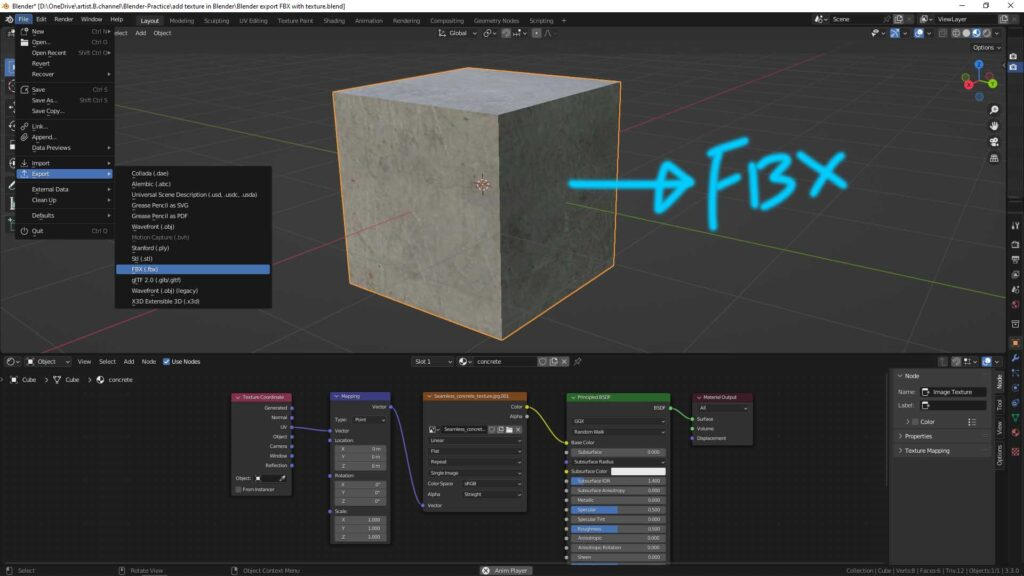Expand the Texture Mapping panel
1024x576 pixels.
click(926, 451)
